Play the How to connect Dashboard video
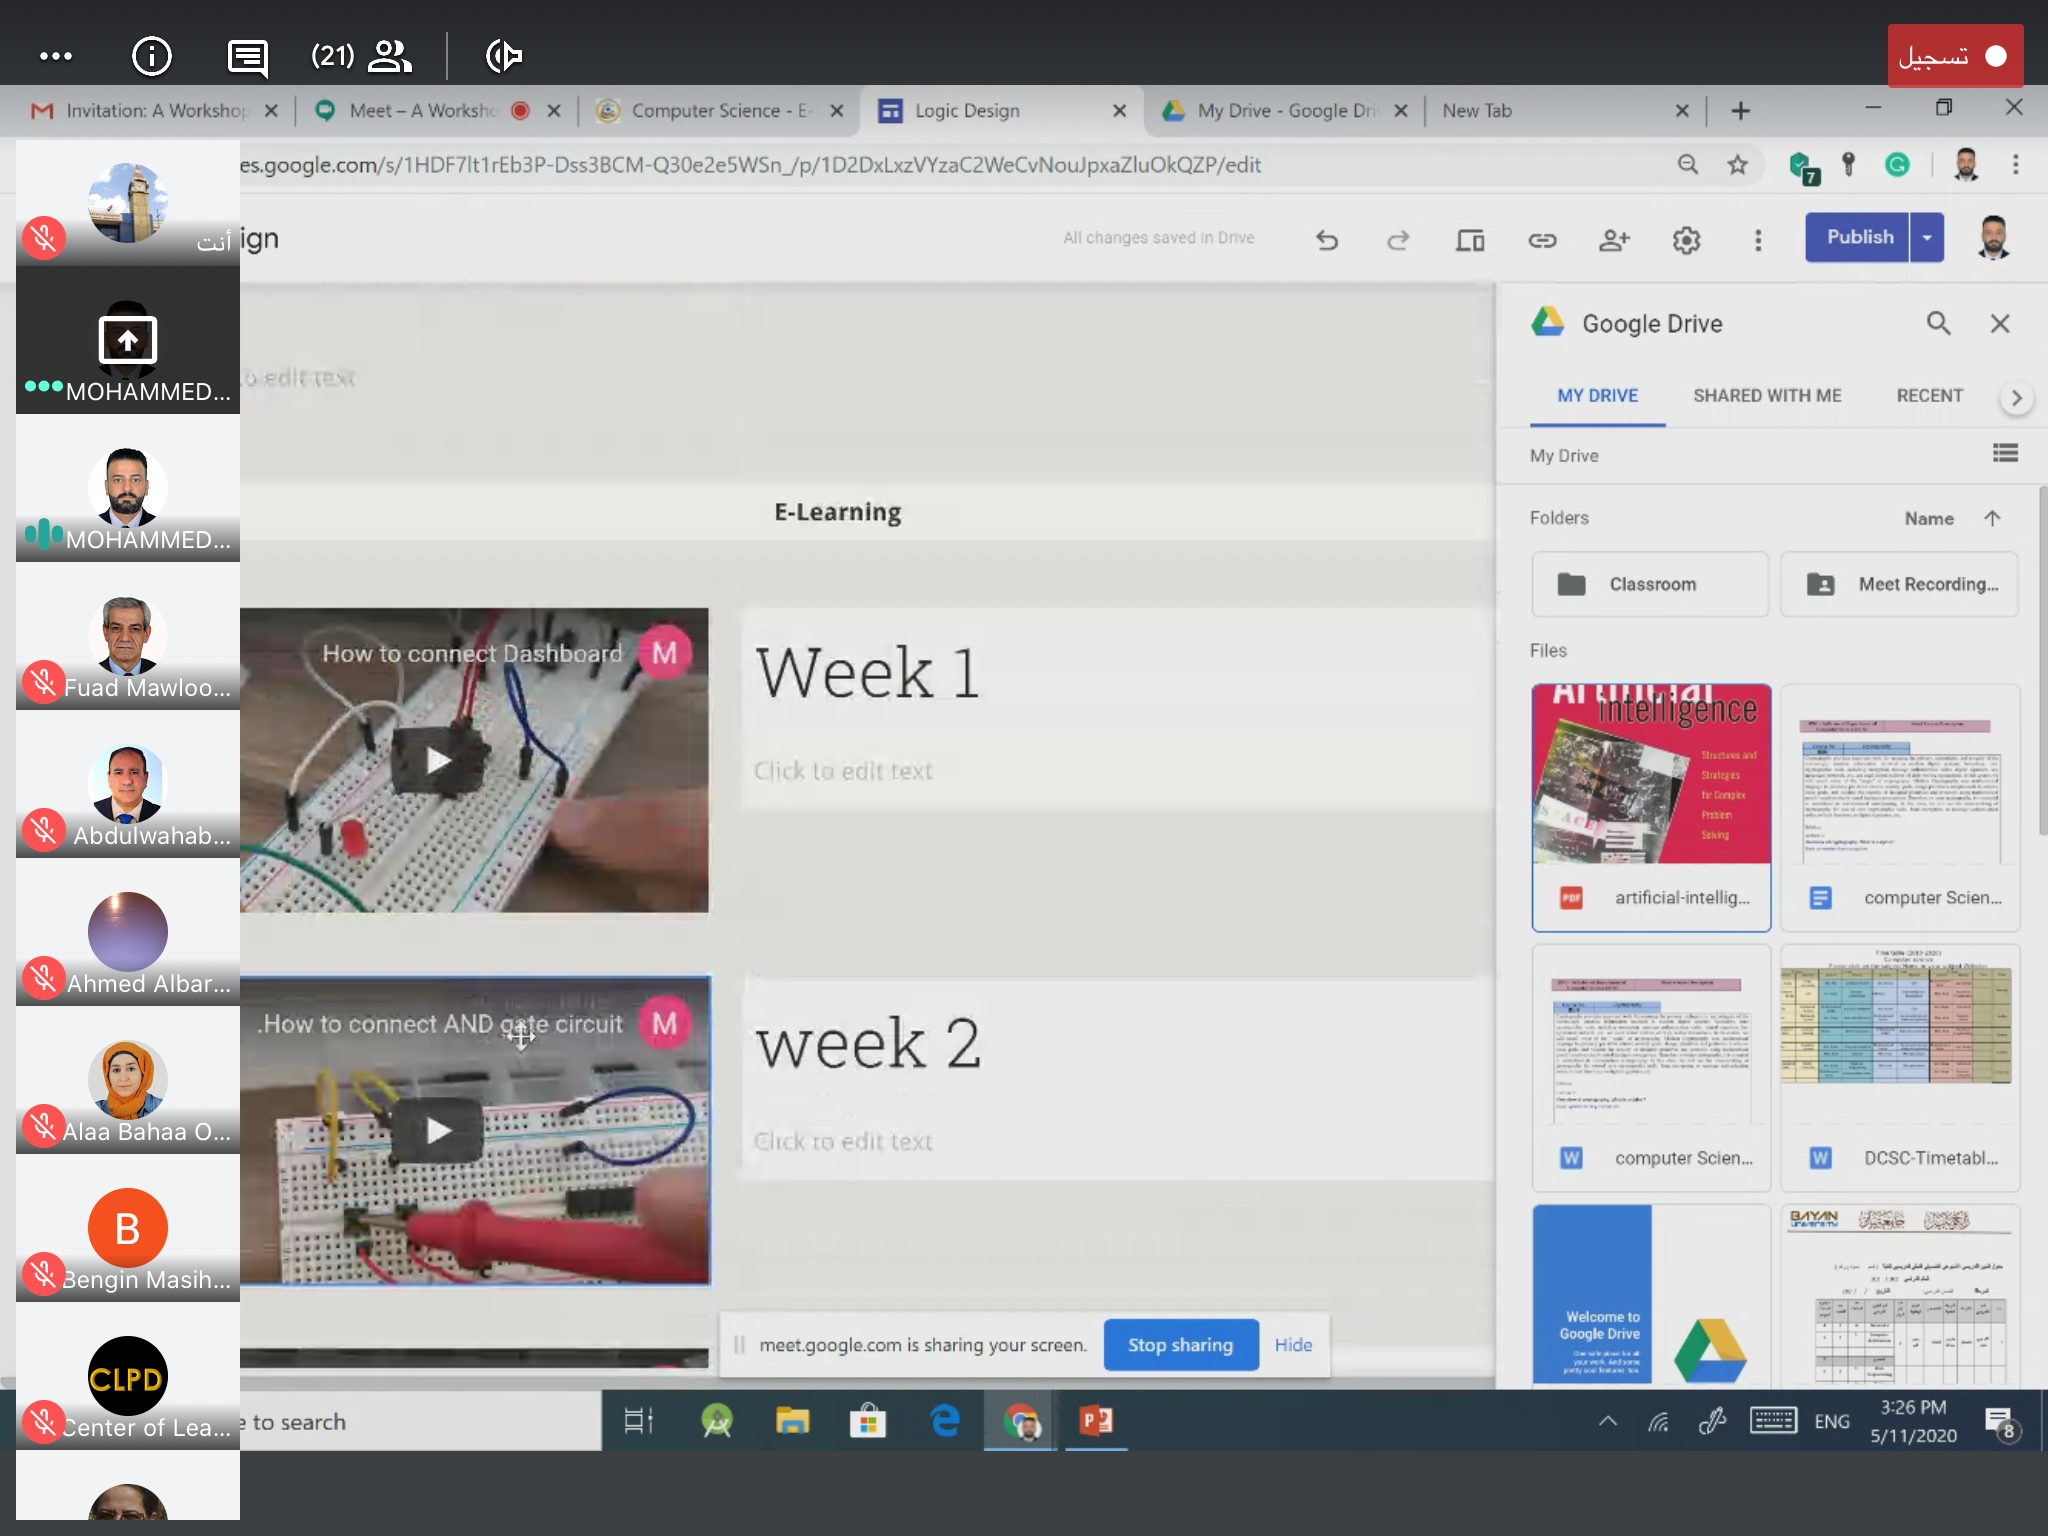 [x=437, y=761]
